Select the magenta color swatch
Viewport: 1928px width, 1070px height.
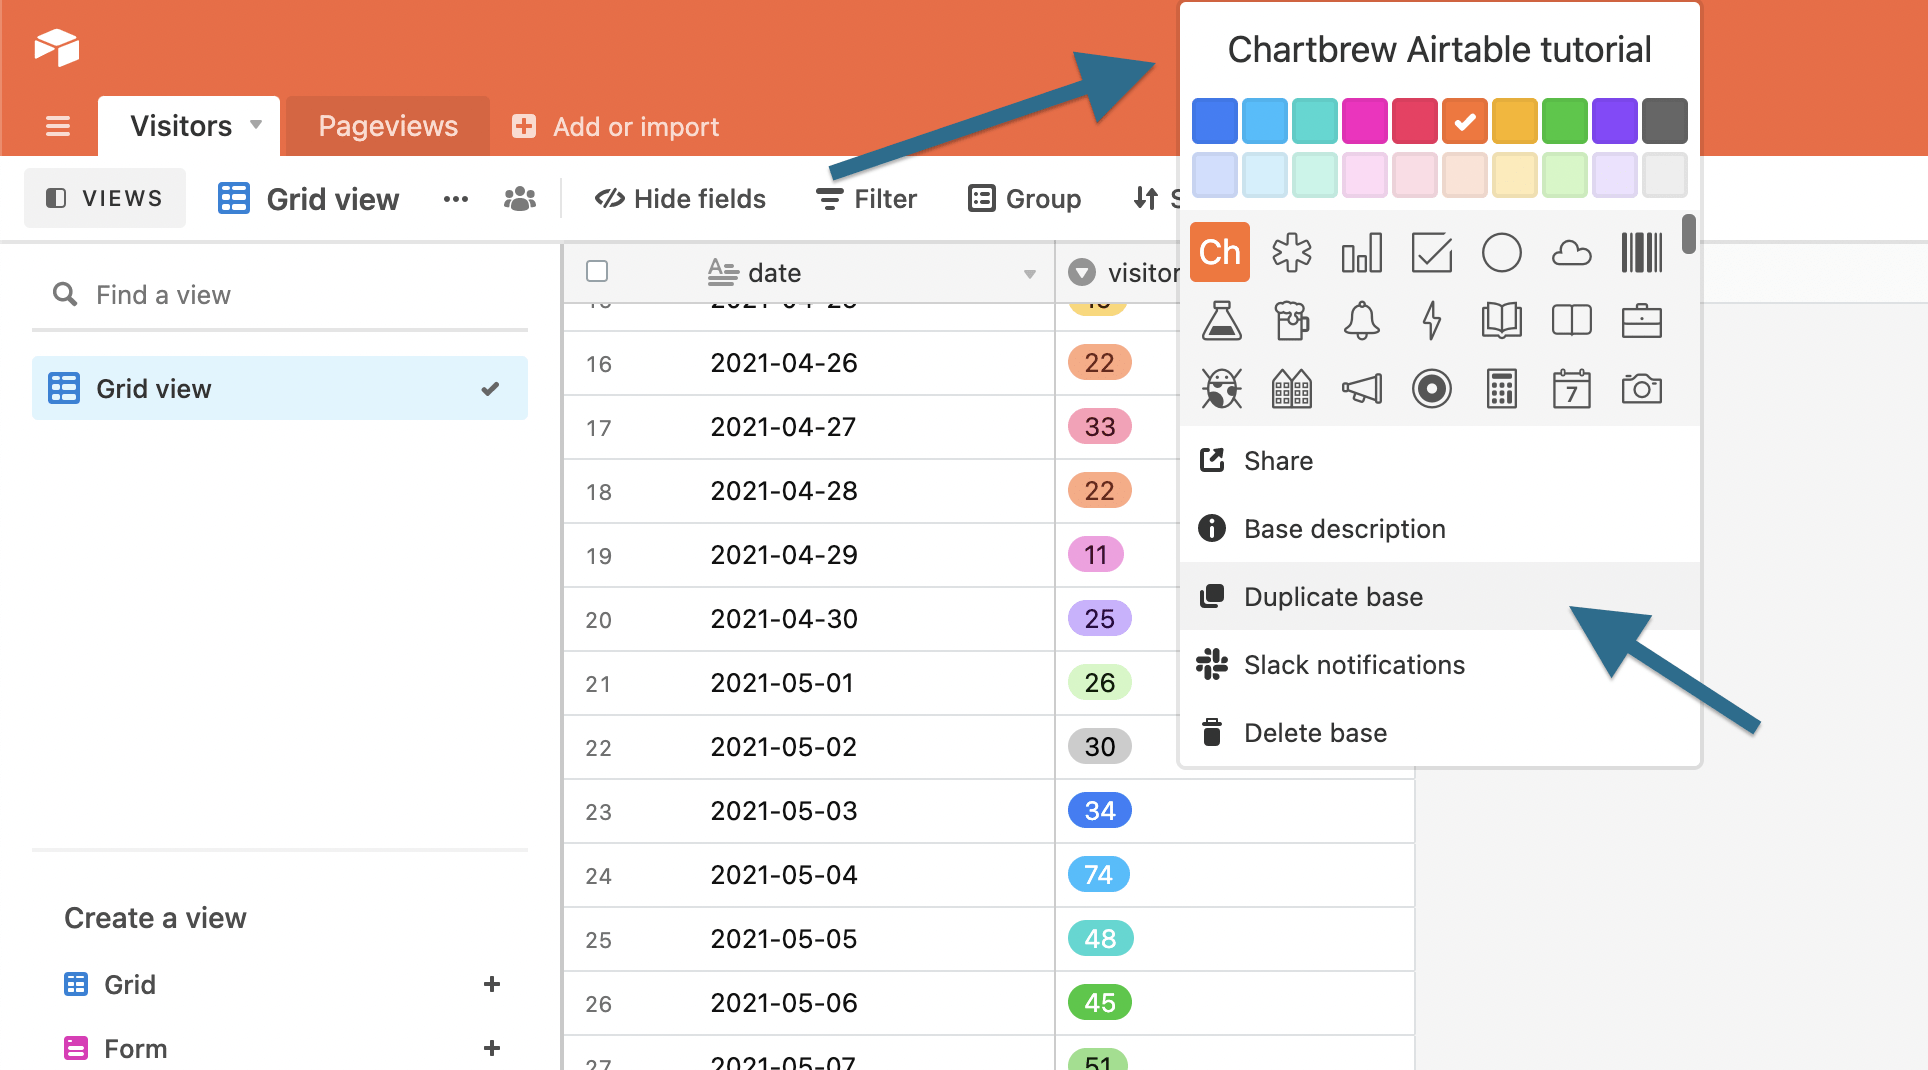(x=1365, y=120)
